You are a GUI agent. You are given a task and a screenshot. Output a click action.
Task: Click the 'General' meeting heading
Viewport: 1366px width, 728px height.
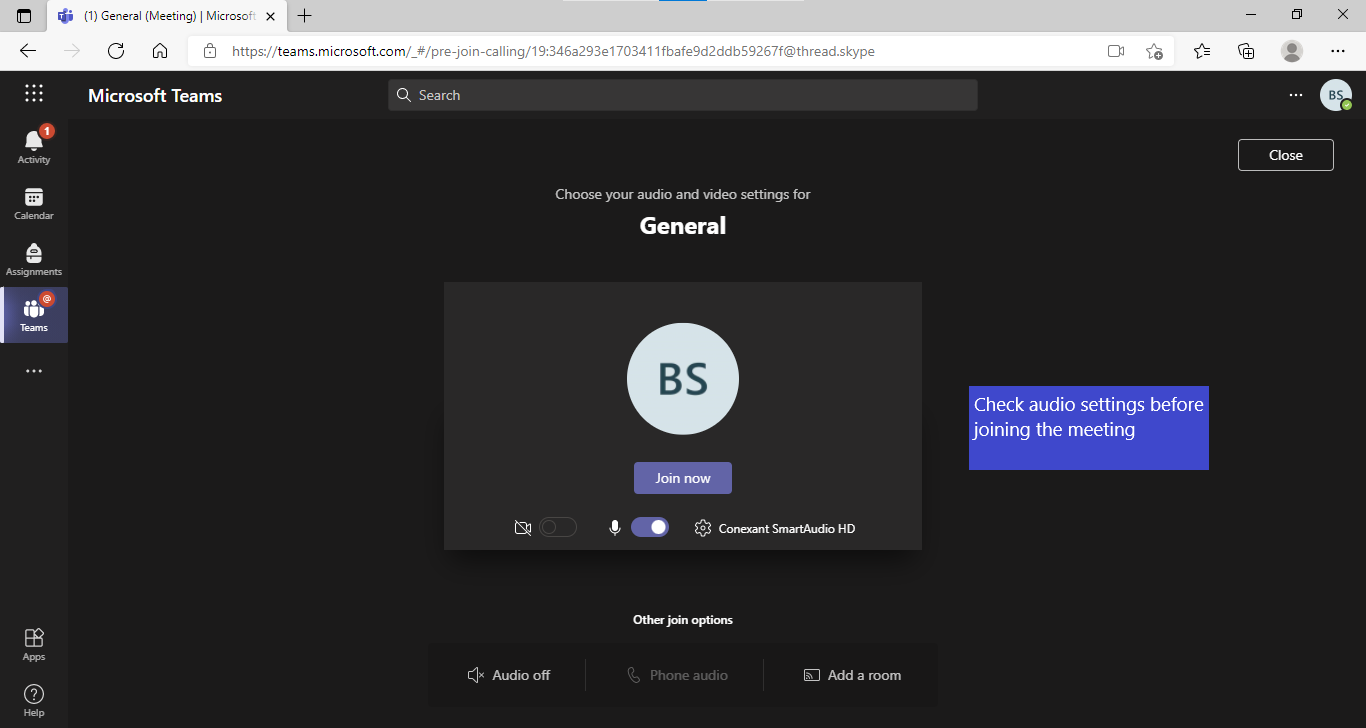pos(683,226)
